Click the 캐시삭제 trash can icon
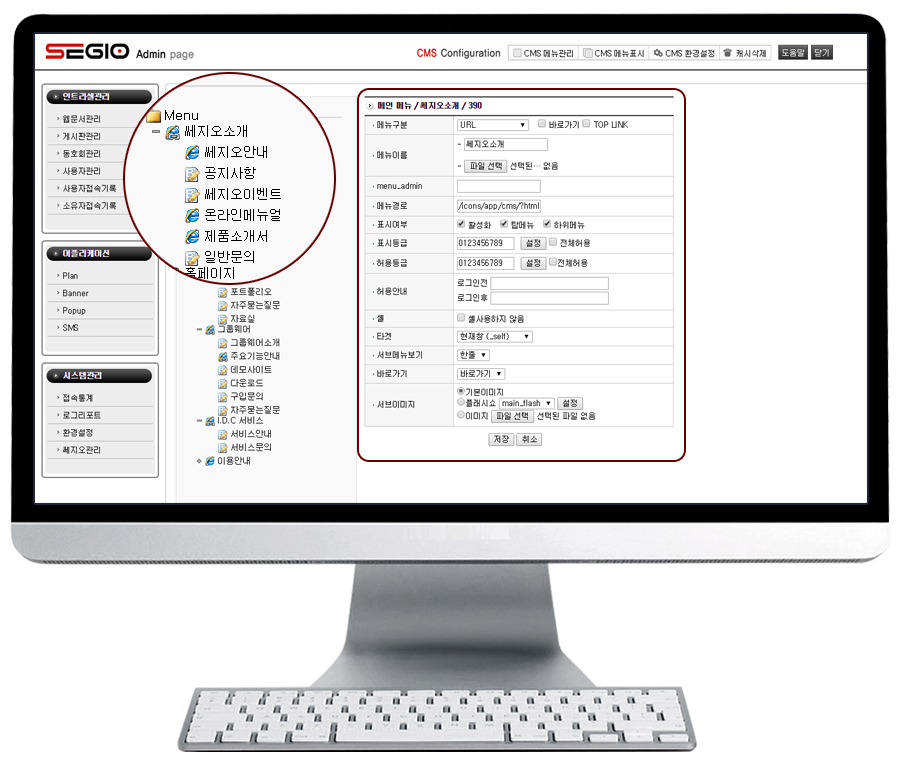Viewport: 900px width, 764px height. pyautogui.click(x=727, y=53)
